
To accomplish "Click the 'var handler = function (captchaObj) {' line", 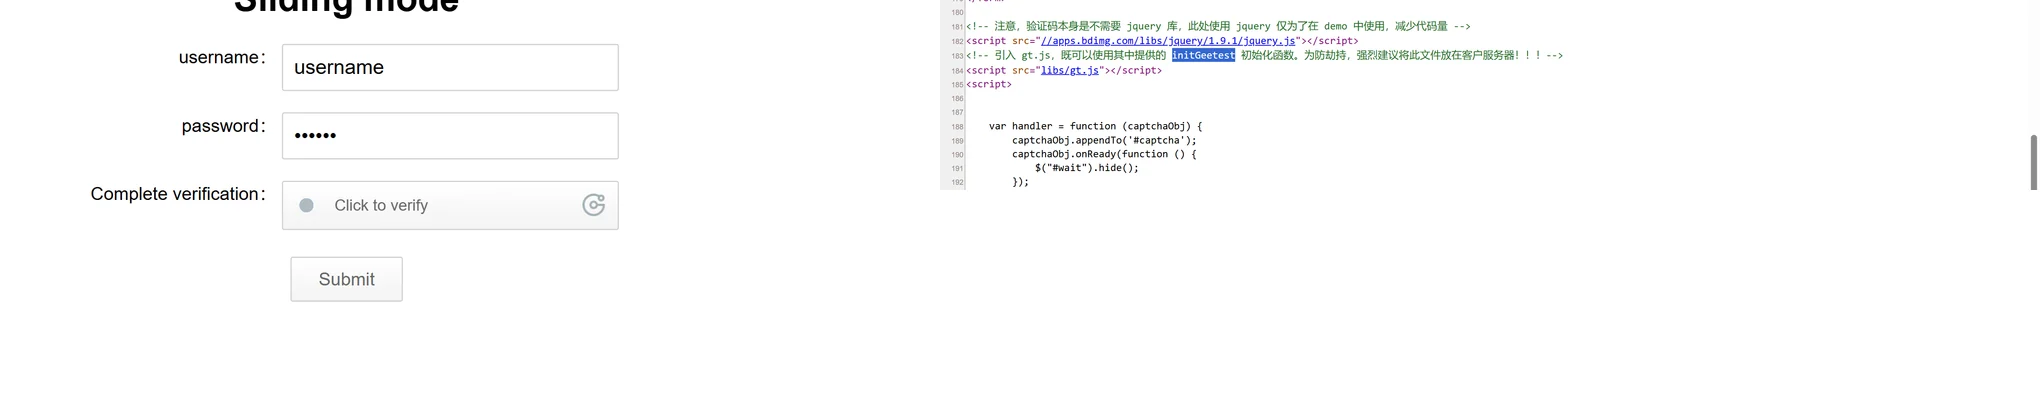I will coord(1095,126).
